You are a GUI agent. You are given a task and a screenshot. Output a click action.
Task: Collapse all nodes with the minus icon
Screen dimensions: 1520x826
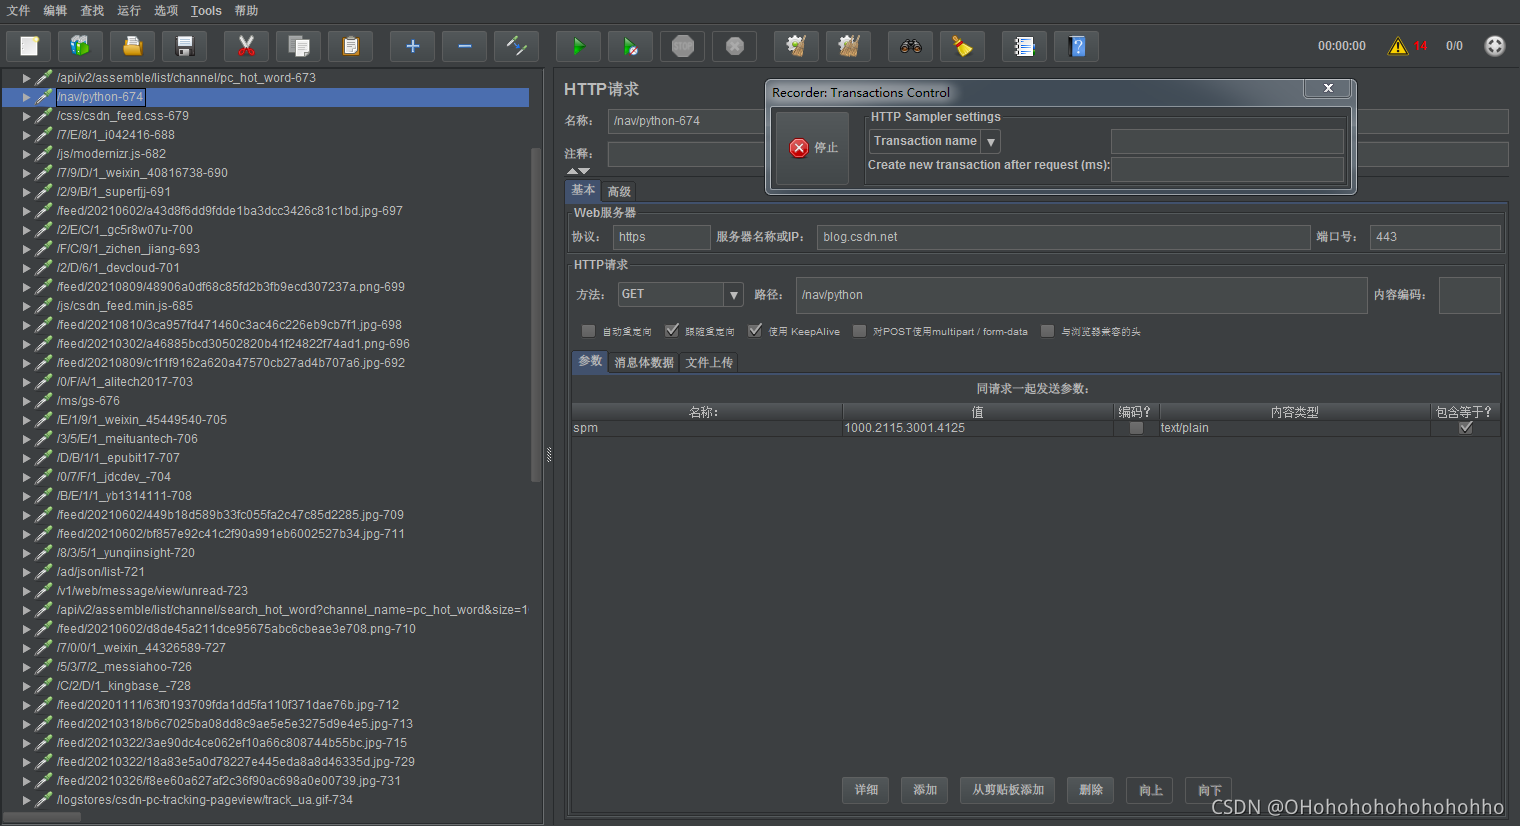coord(464,46)
